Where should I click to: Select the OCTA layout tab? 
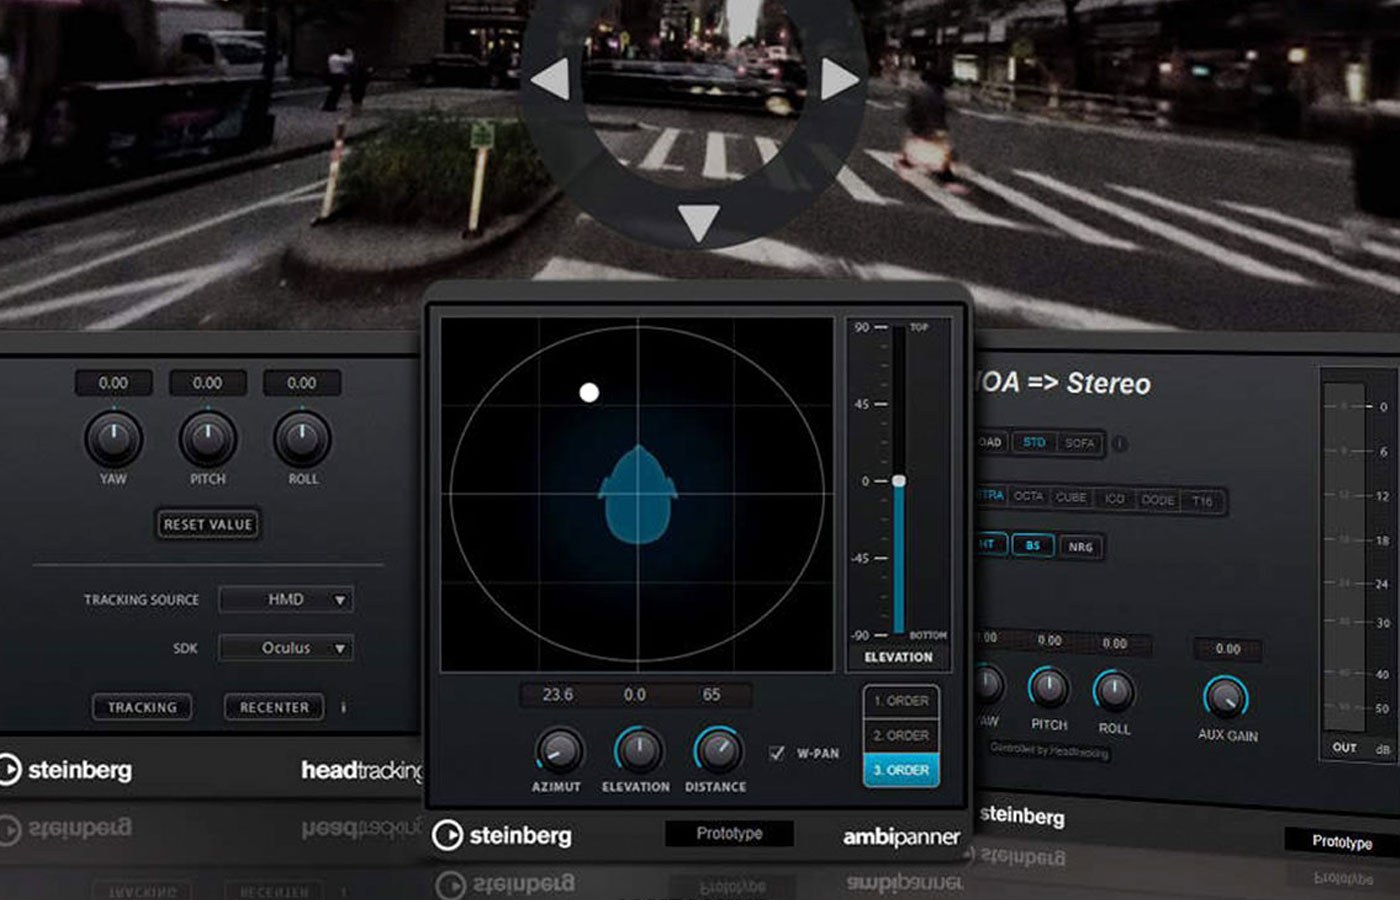1028,496
